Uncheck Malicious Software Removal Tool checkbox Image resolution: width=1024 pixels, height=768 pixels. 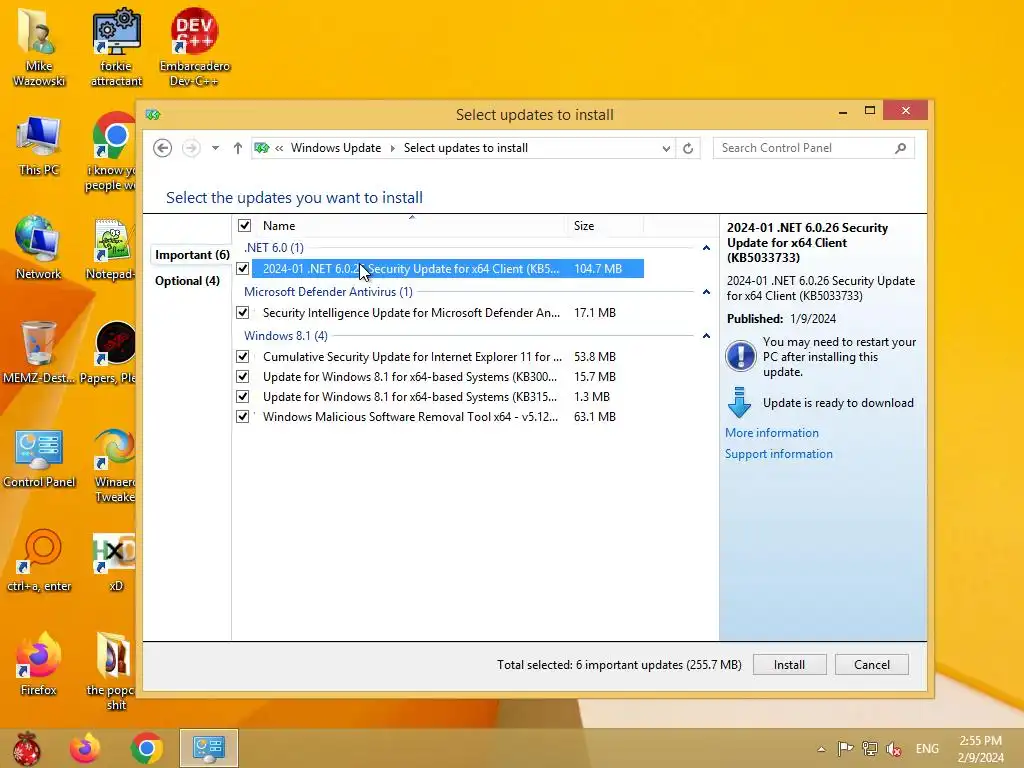242,417
